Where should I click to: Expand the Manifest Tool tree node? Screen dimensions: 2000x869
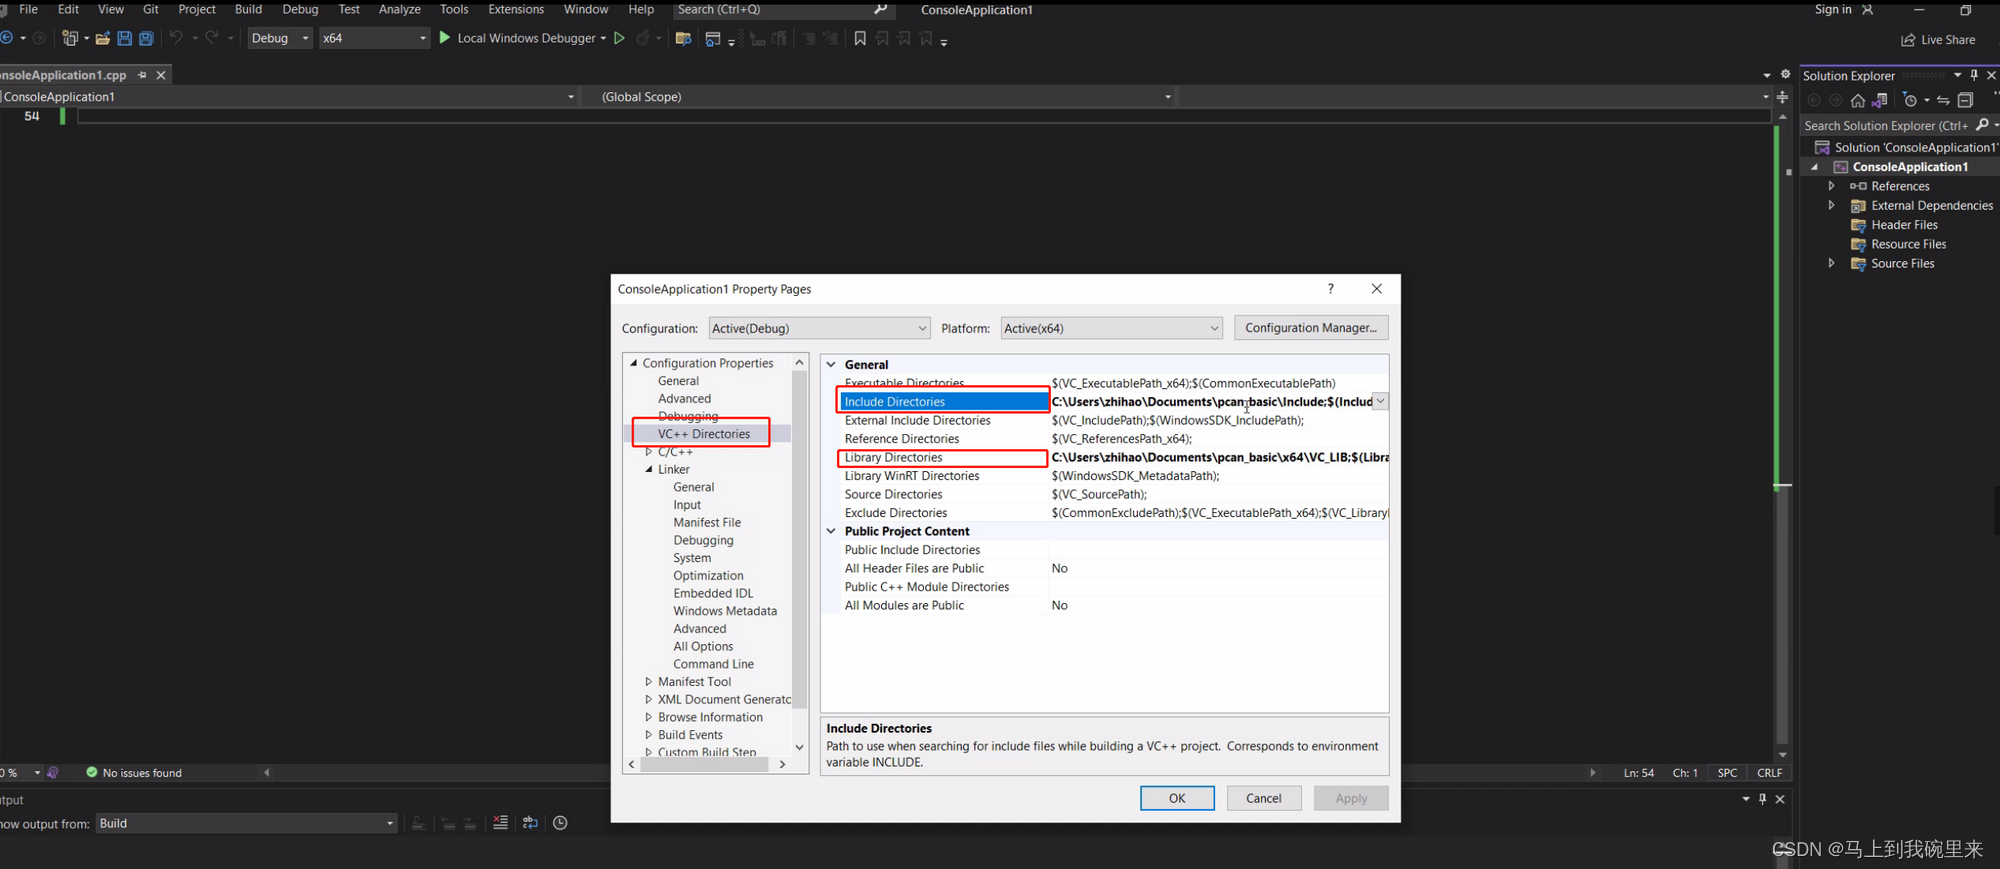click(x=649, y=682)
